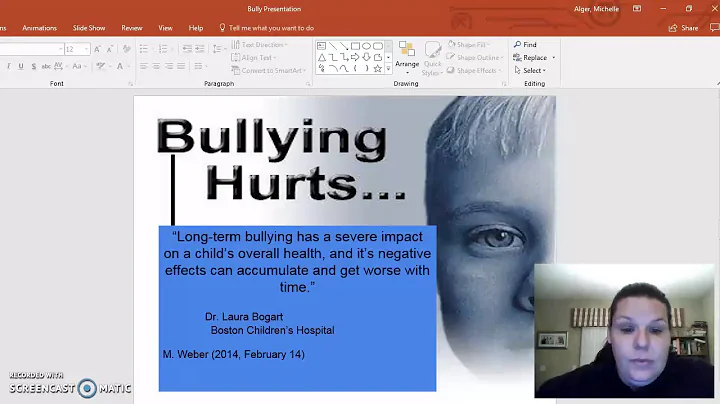Screen dimensions: 720x404
Task: Open the Align Text dropdown
Action: (254, 57)
